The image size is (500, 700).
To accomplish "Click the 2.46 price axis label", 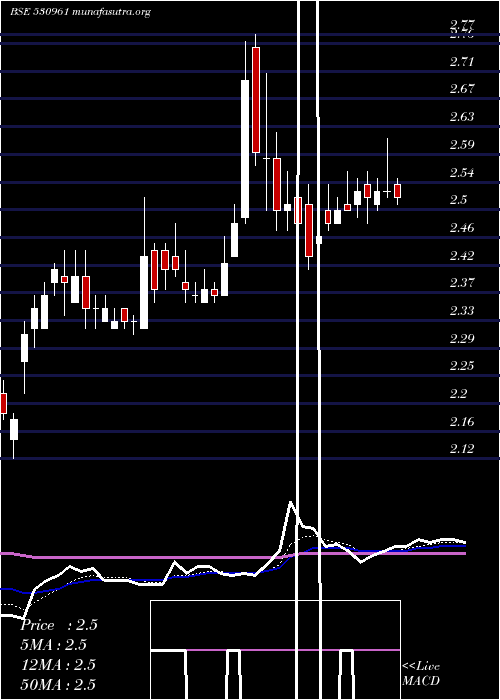I will (462, 228).
